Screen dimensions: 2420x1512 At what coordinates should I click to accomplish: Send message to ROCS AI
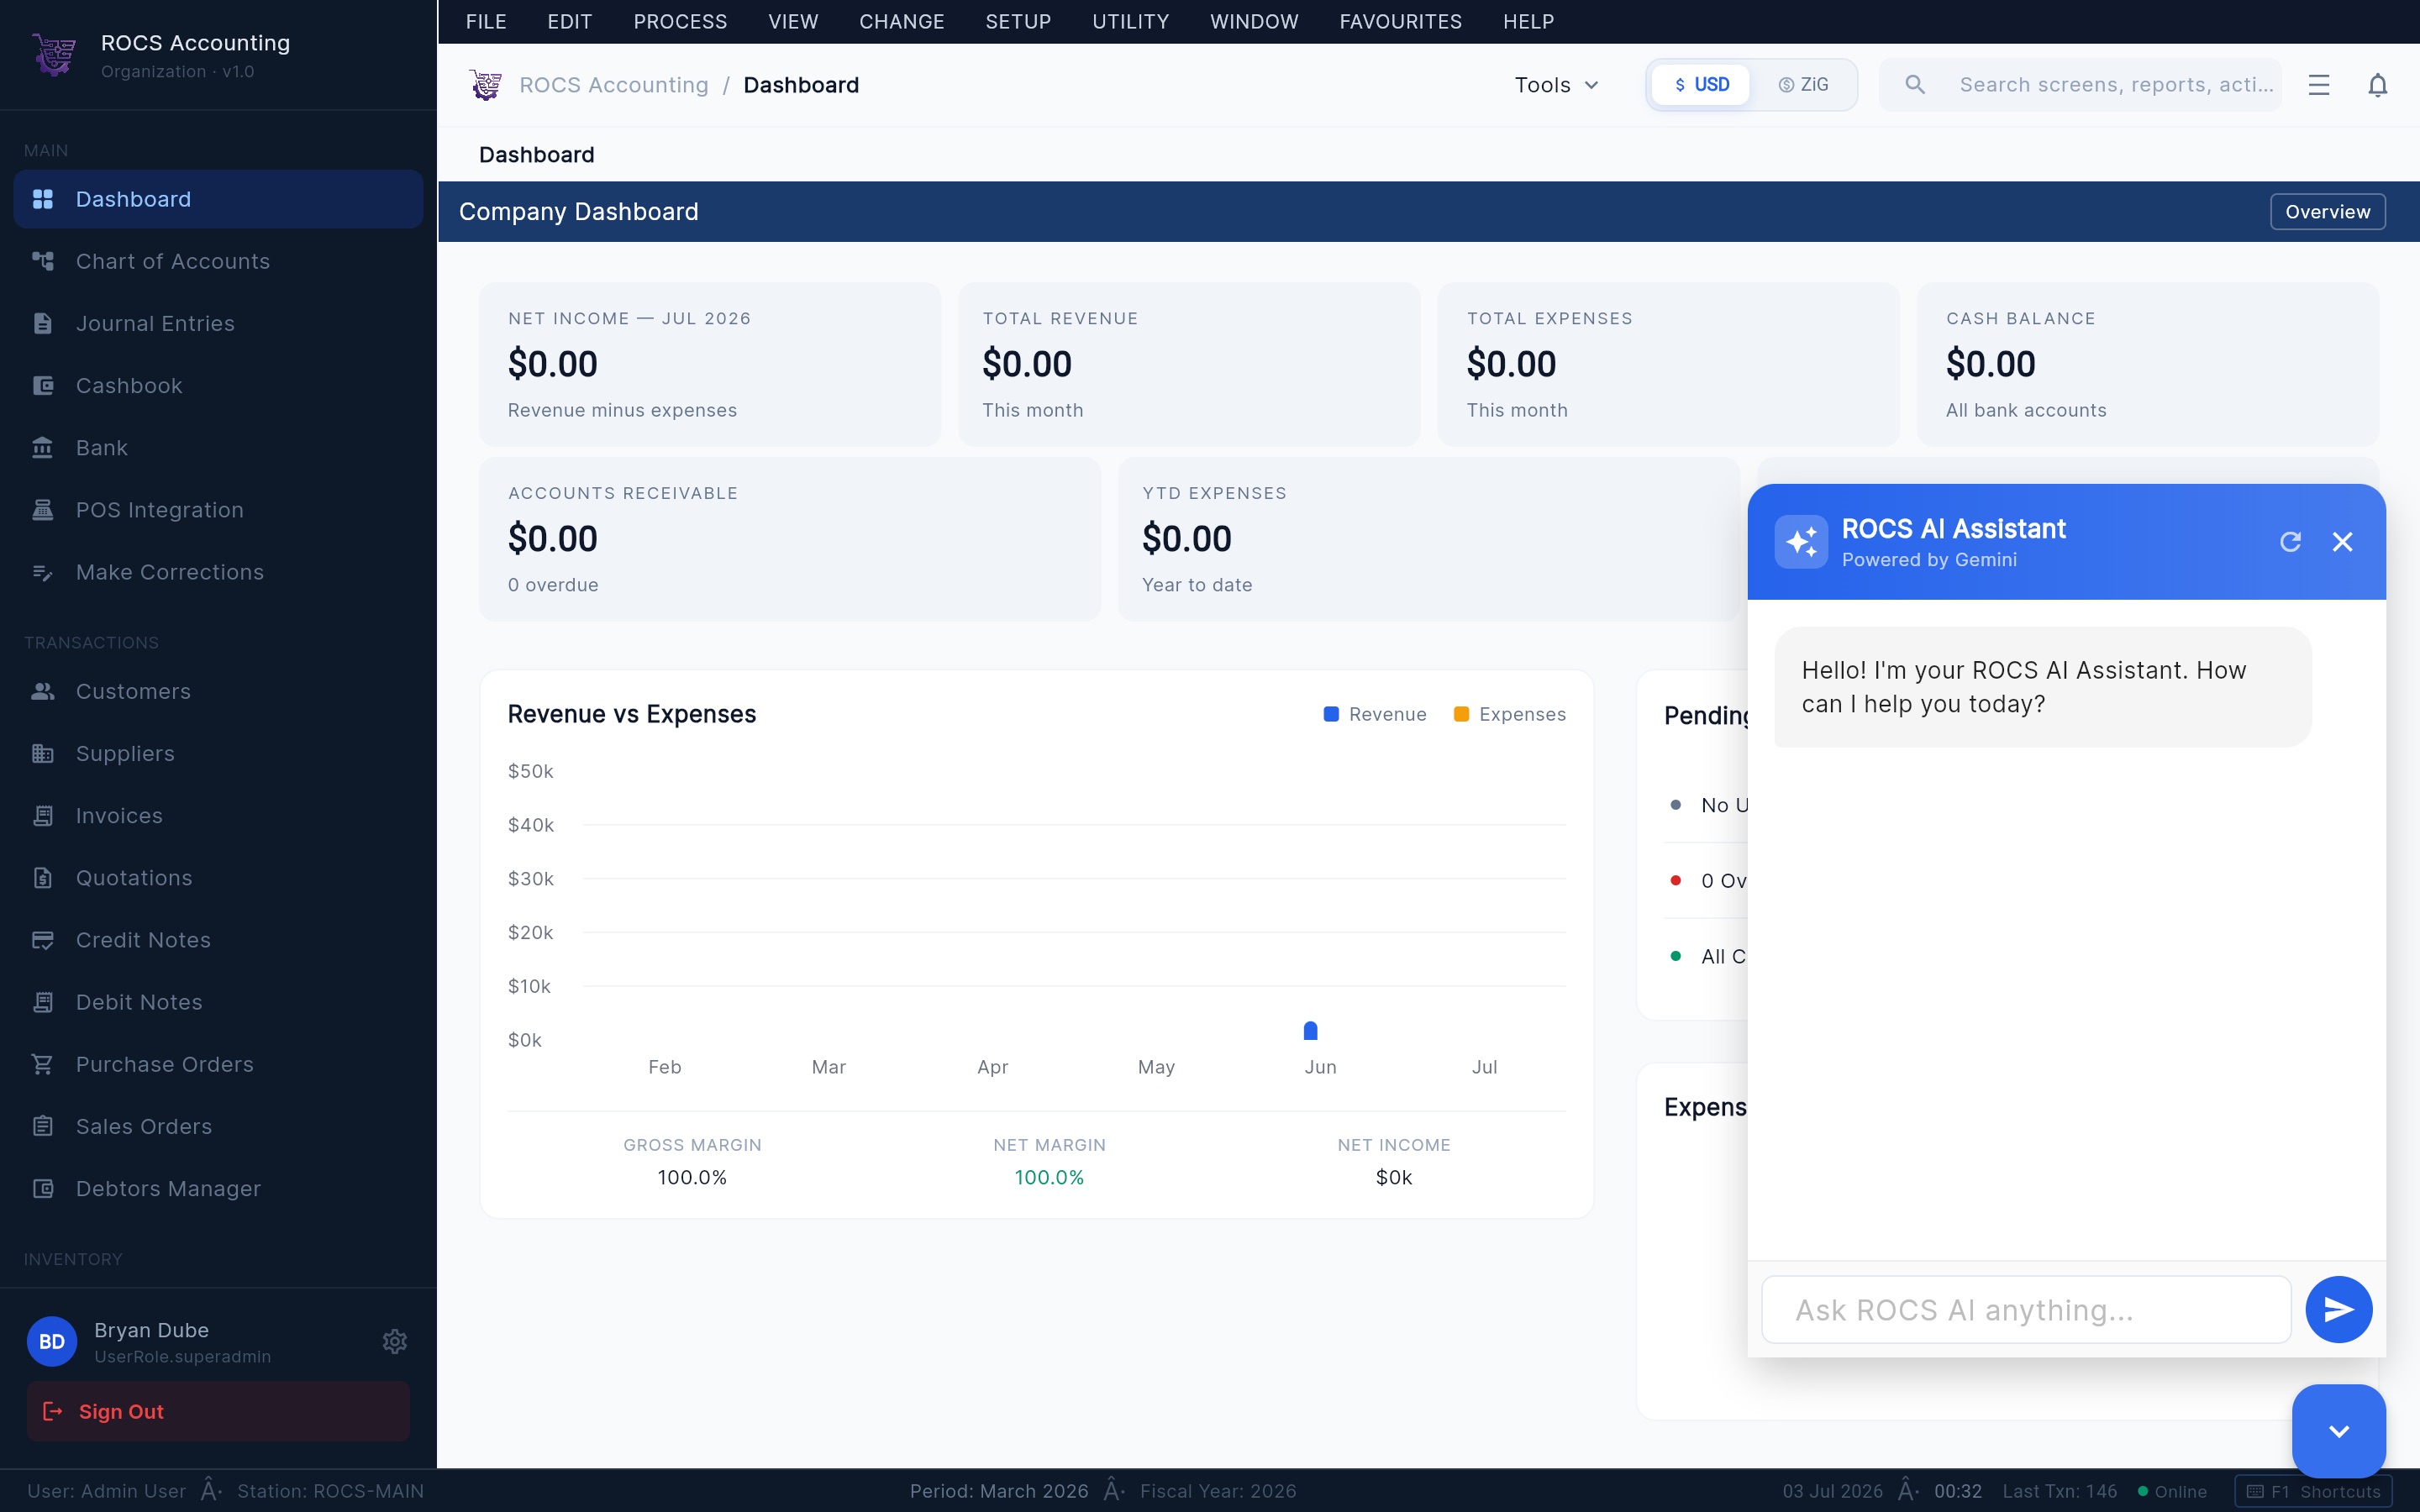click(2339, 1309)
